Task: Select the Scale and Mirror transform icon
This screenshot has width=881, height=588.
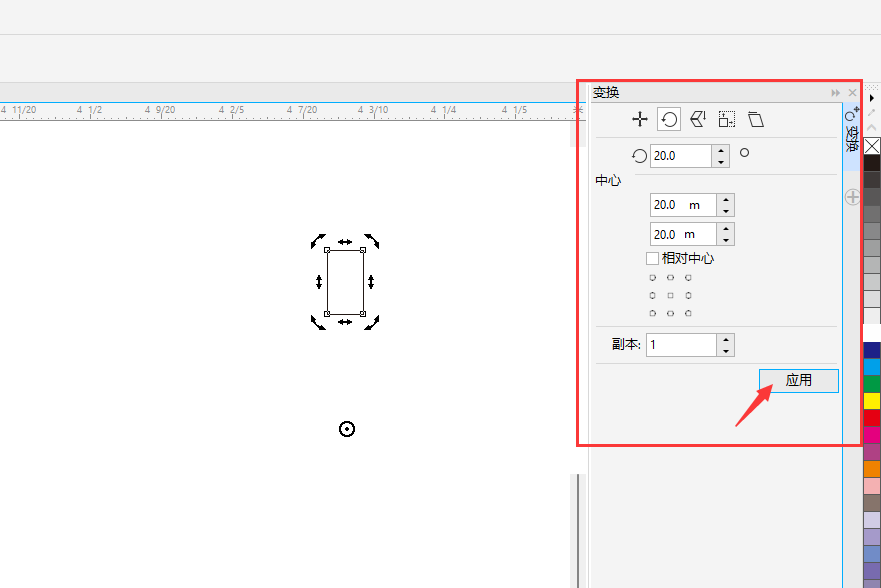Action: point(698,119)
